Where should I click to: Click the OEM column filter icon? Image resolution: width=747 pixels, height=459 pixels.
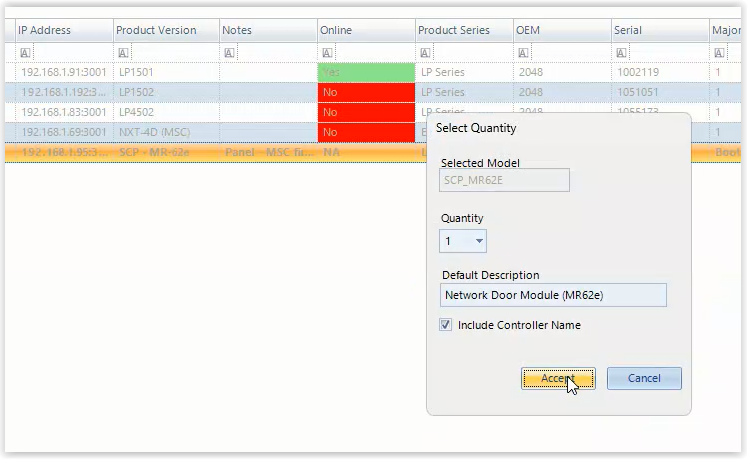(x=523, y=52)
